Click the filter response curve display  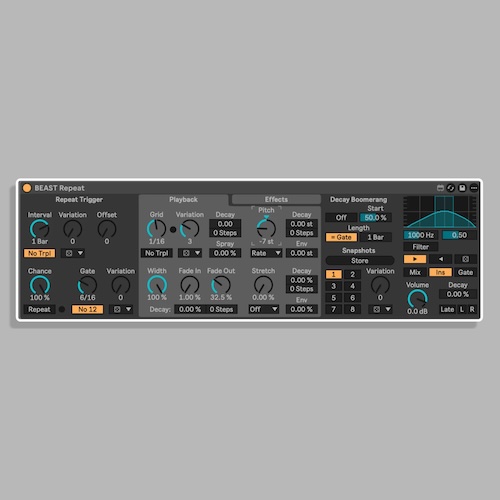(x=440, y=212)
